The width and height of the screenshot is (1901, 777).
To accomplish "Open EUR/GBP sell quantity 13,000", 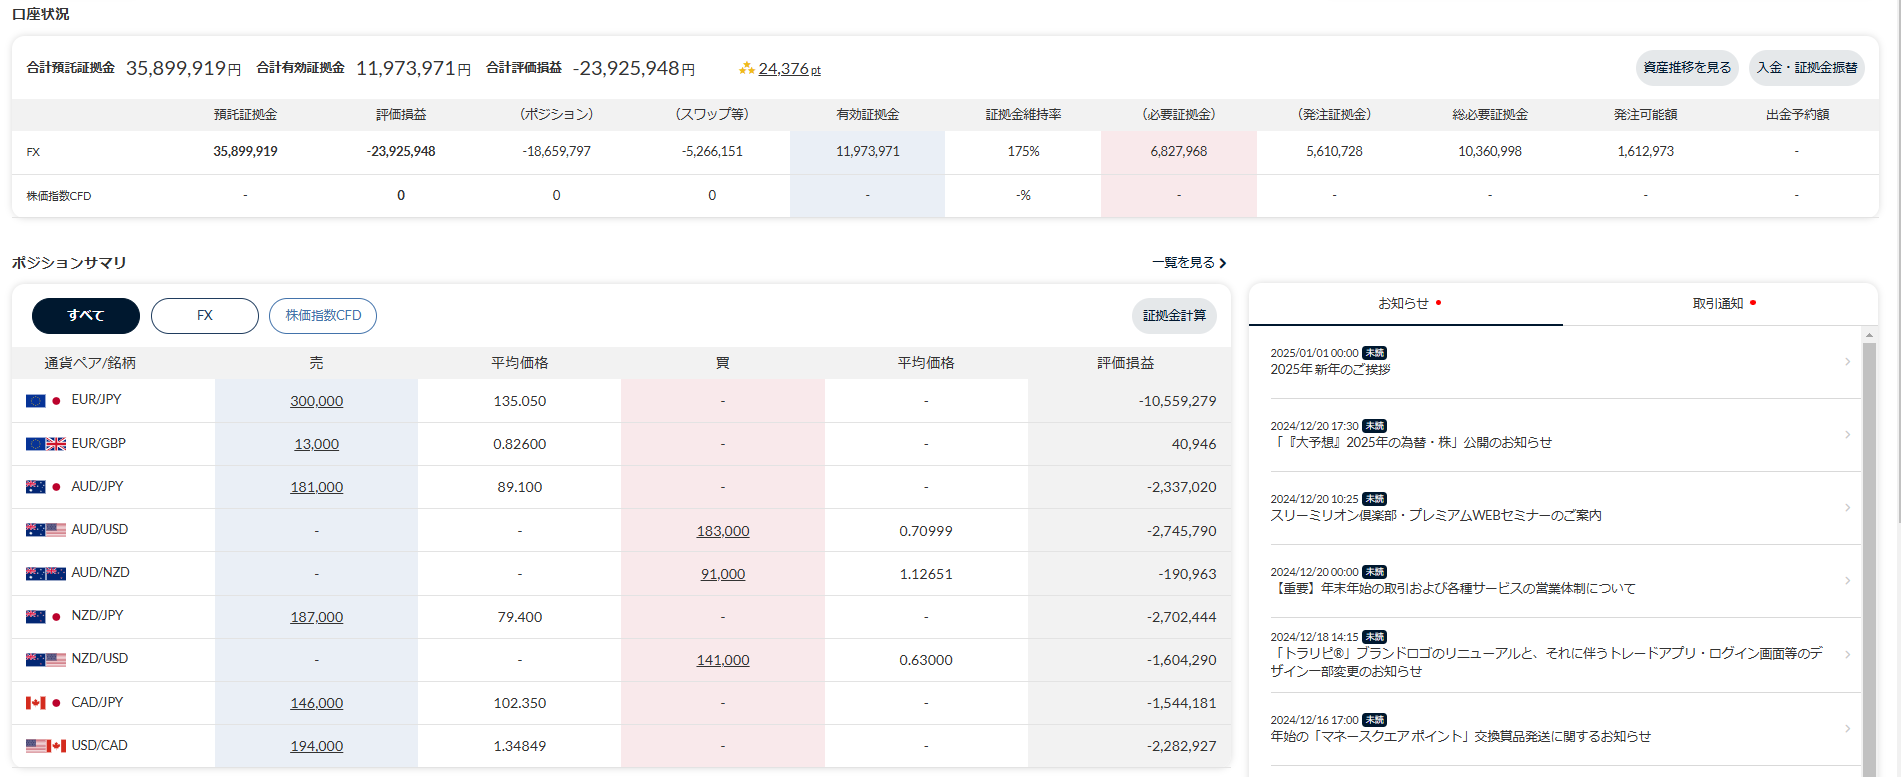I will [316, 444].
